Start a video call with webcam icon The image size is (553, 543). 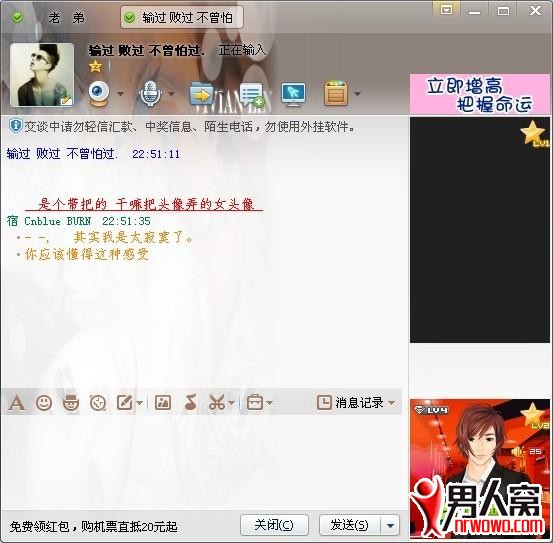click(98, 93)
